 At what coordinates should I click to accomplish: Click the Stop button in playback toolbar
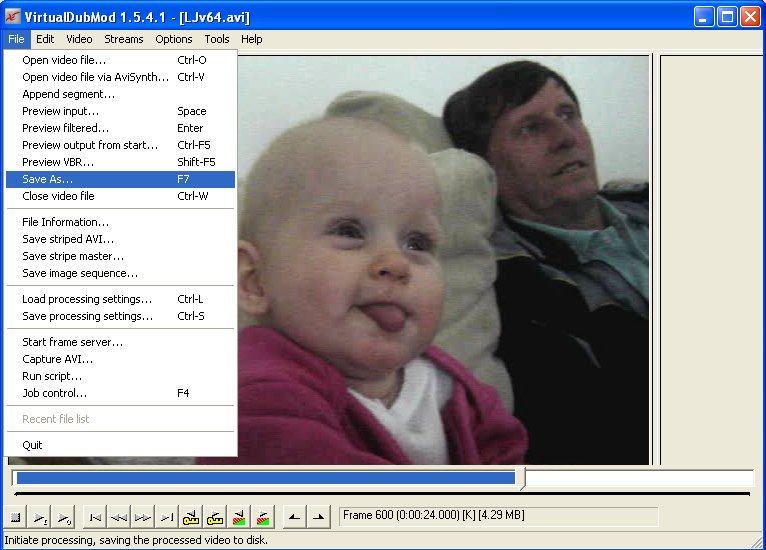16,517
